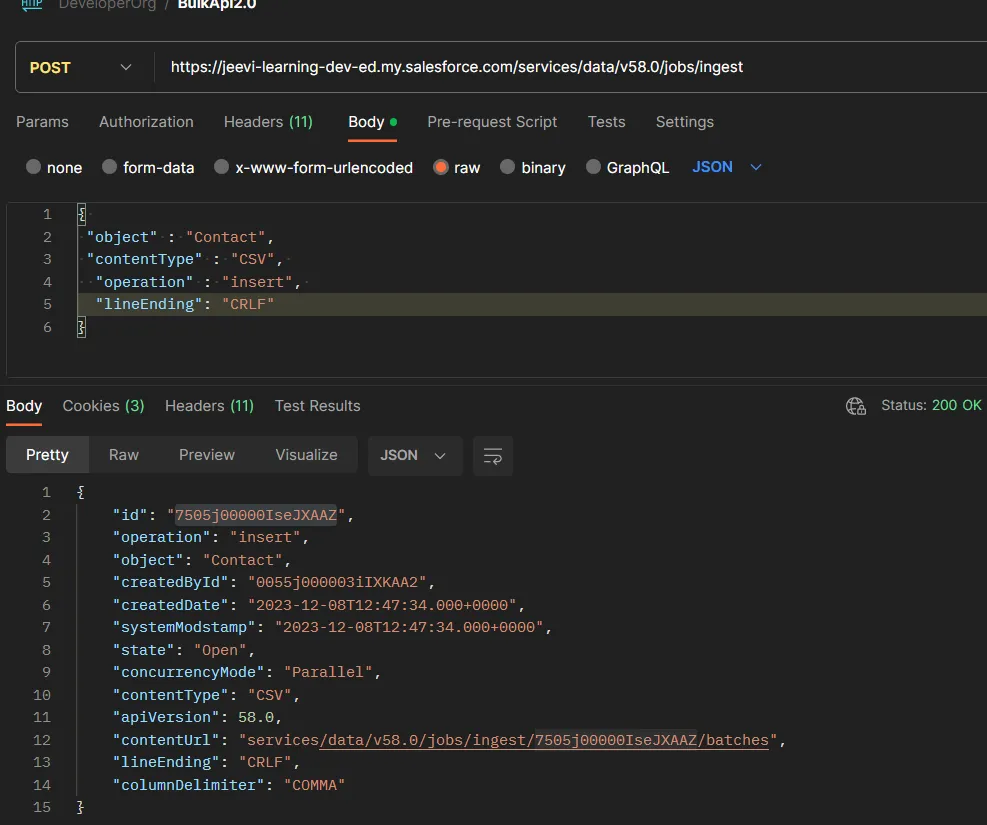Click the HTTP icon before DeveloperOrg
Viewport: 987px width, 825px height.
click(x=31, y=4)
